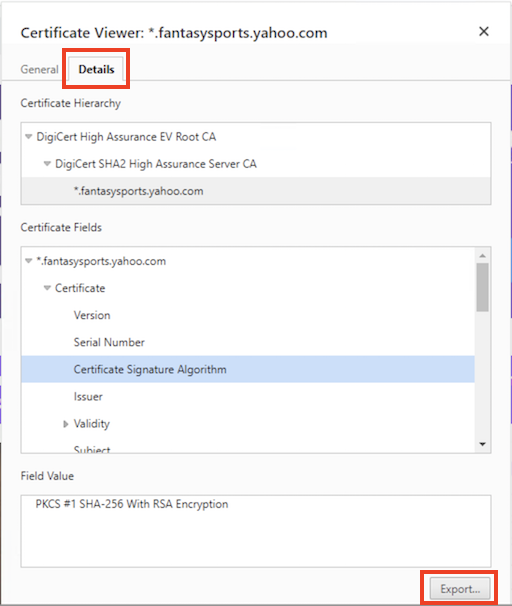Click the scroll down arrow in Certificate Fields
This screenshot has height=606, width=512.
pyautogui.click(x=482, y=444)
